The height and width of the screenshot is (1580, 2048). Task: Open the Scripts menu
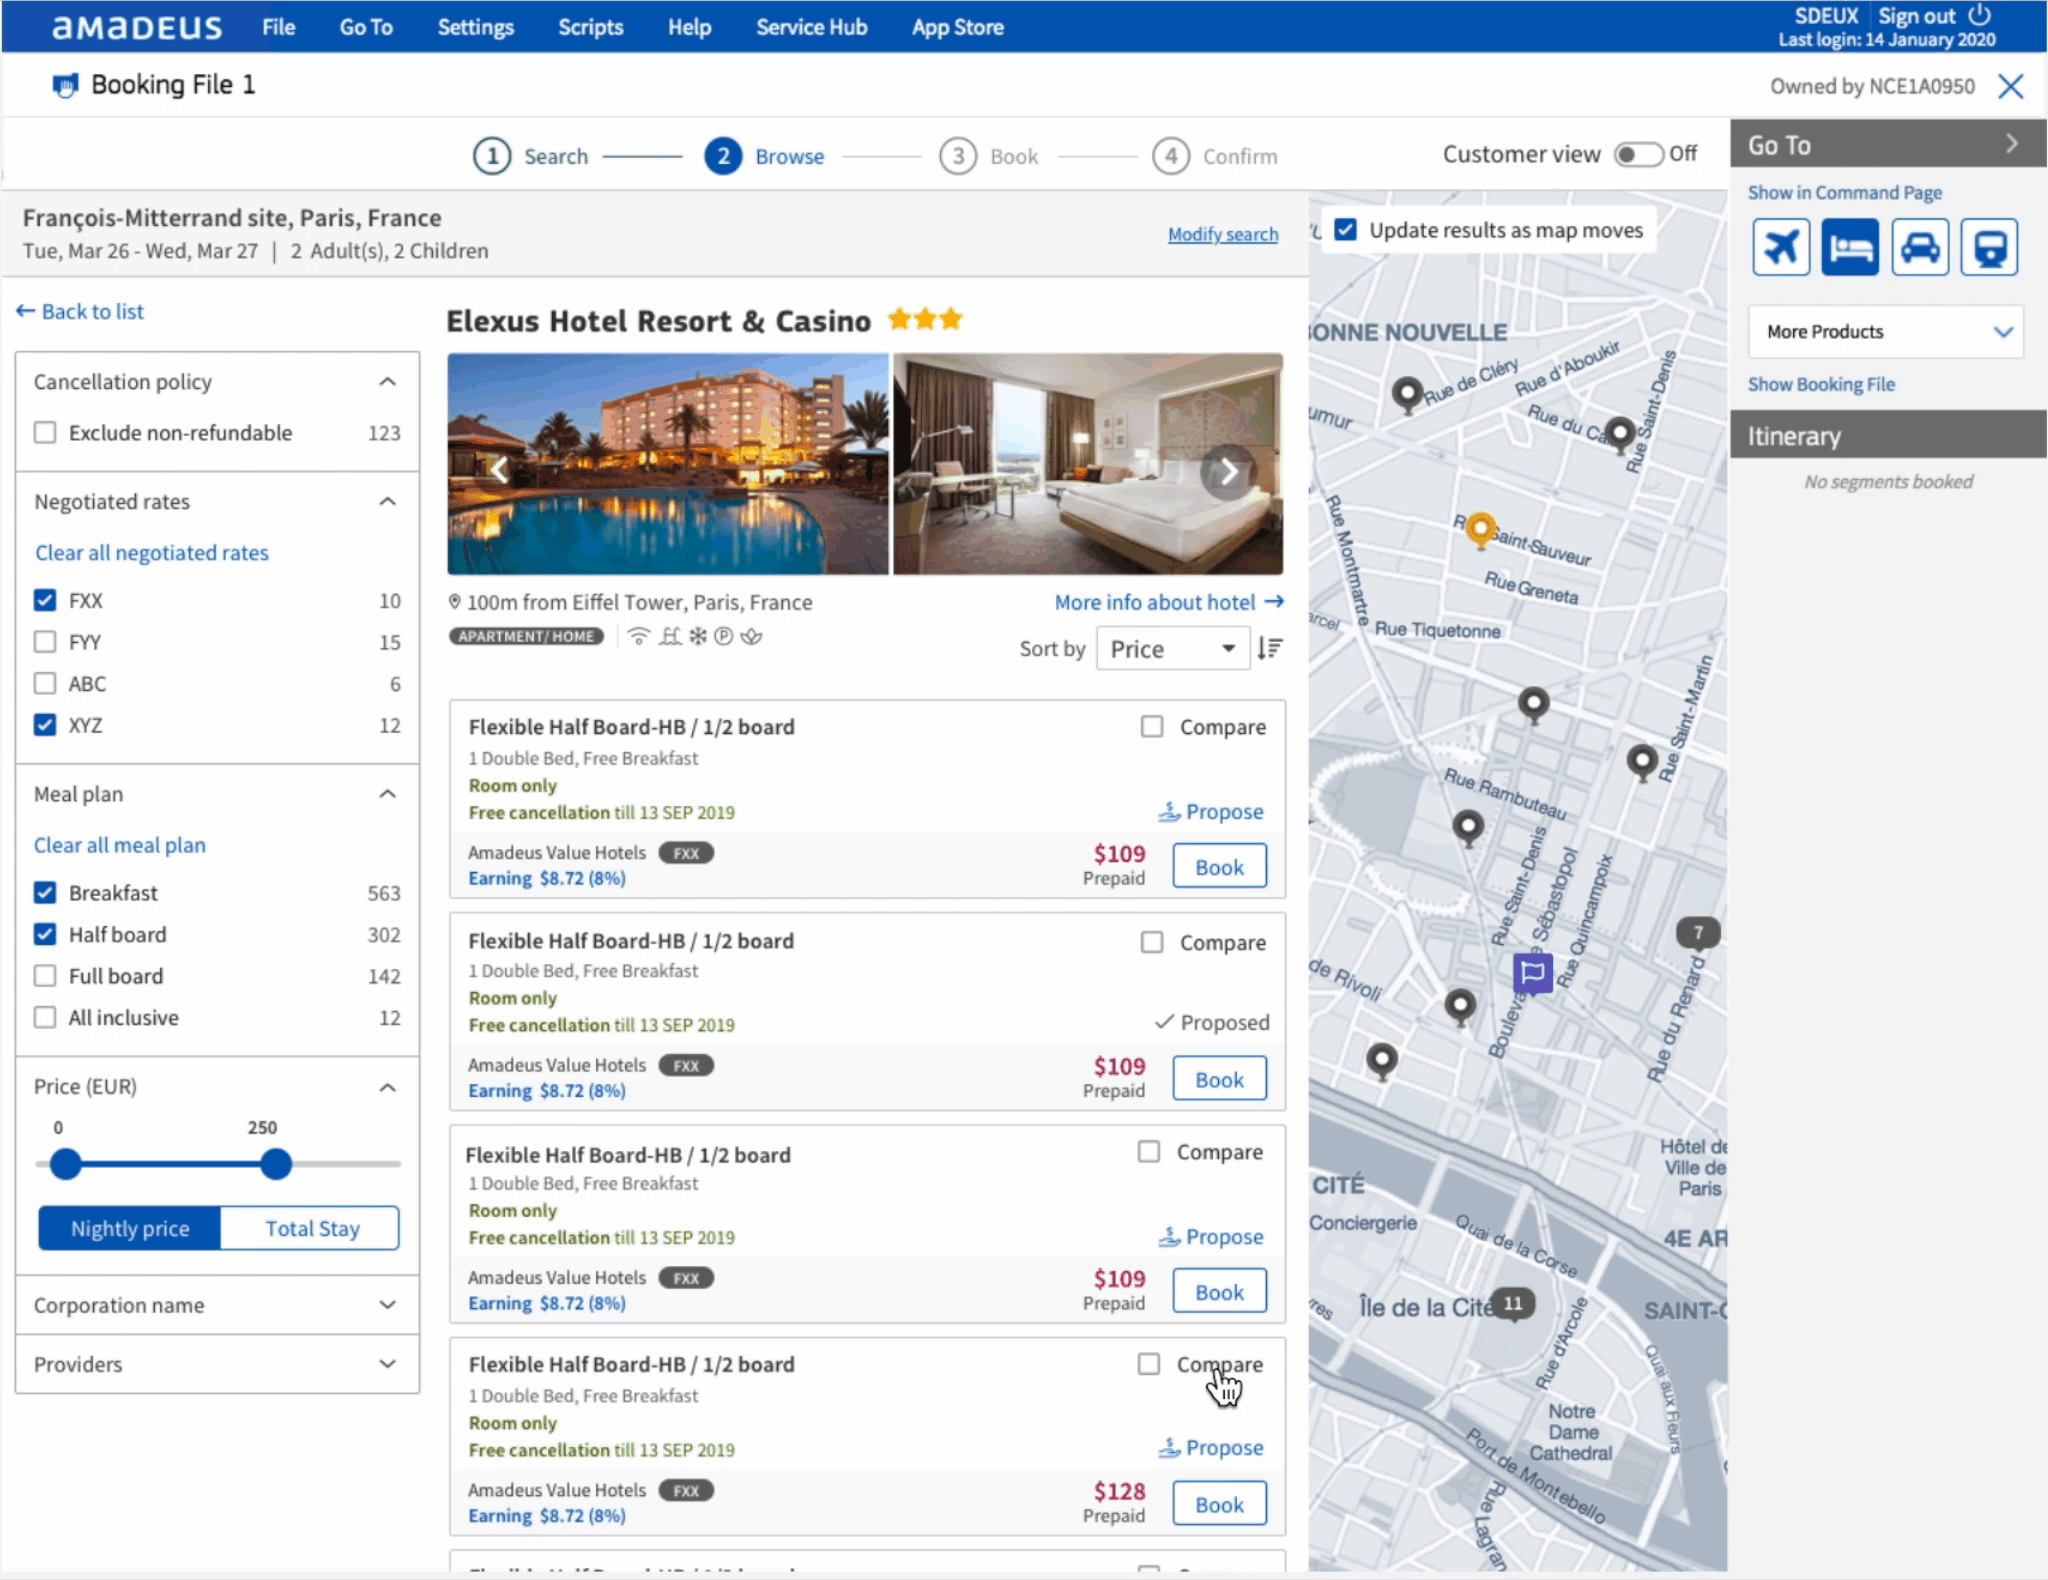(x=590, y=27)
